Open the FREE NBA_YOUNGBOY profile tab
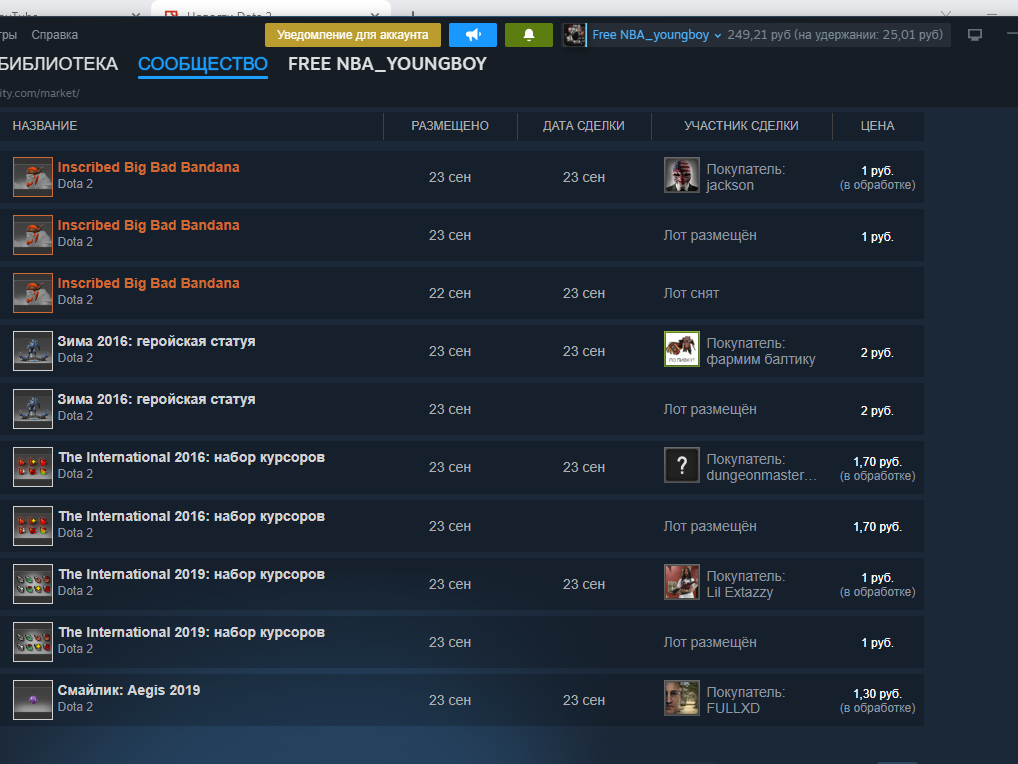The image size is (1018, 764). [x=387, y=64]
